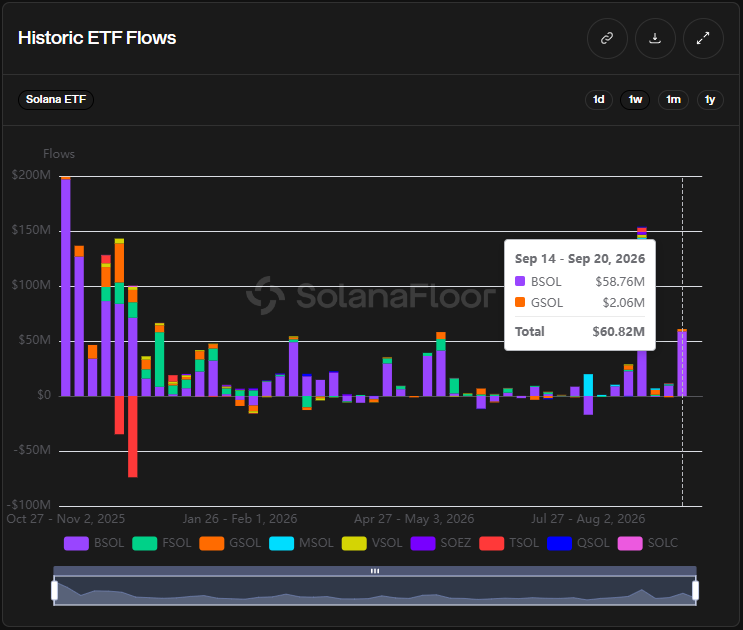Toggle QSOL series in the legend
The height and width of the screenshot is (630, 743).
pyautogui.click(x=578, y=543)
